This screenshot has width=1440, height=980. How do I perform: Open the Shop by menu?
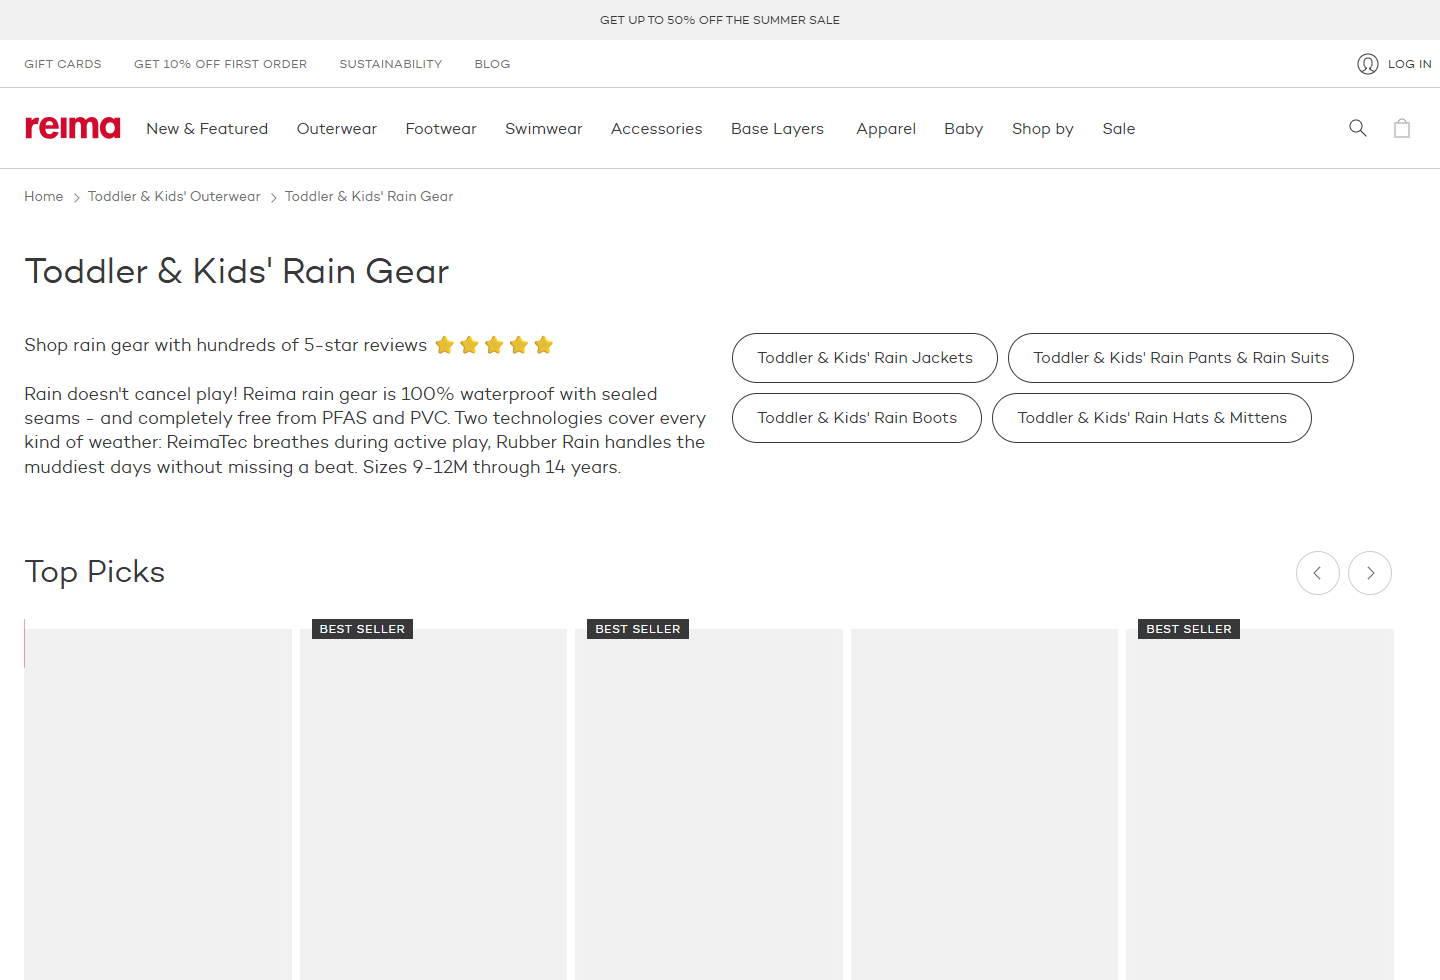pos(1042,128)
